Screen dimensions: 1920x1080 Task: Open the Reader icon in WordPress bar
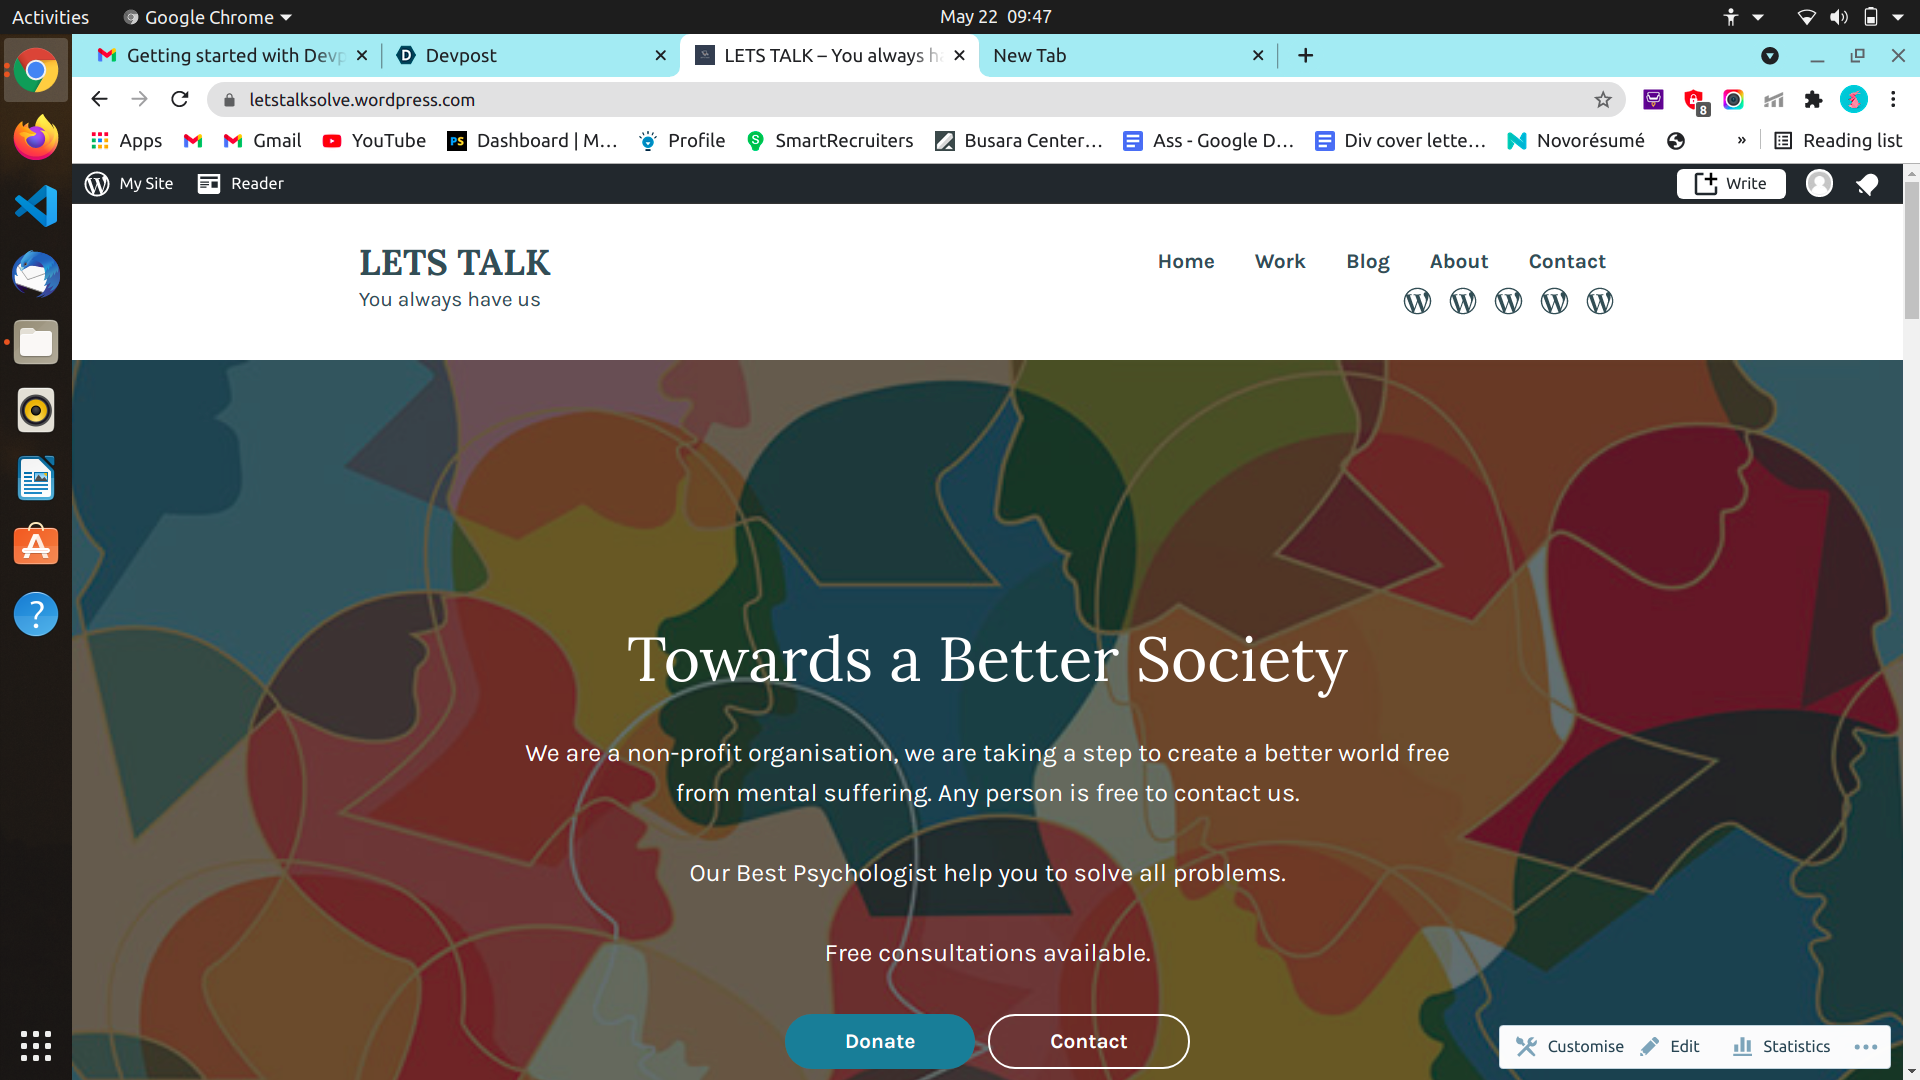pyautogui.click(x=209, y=183)
